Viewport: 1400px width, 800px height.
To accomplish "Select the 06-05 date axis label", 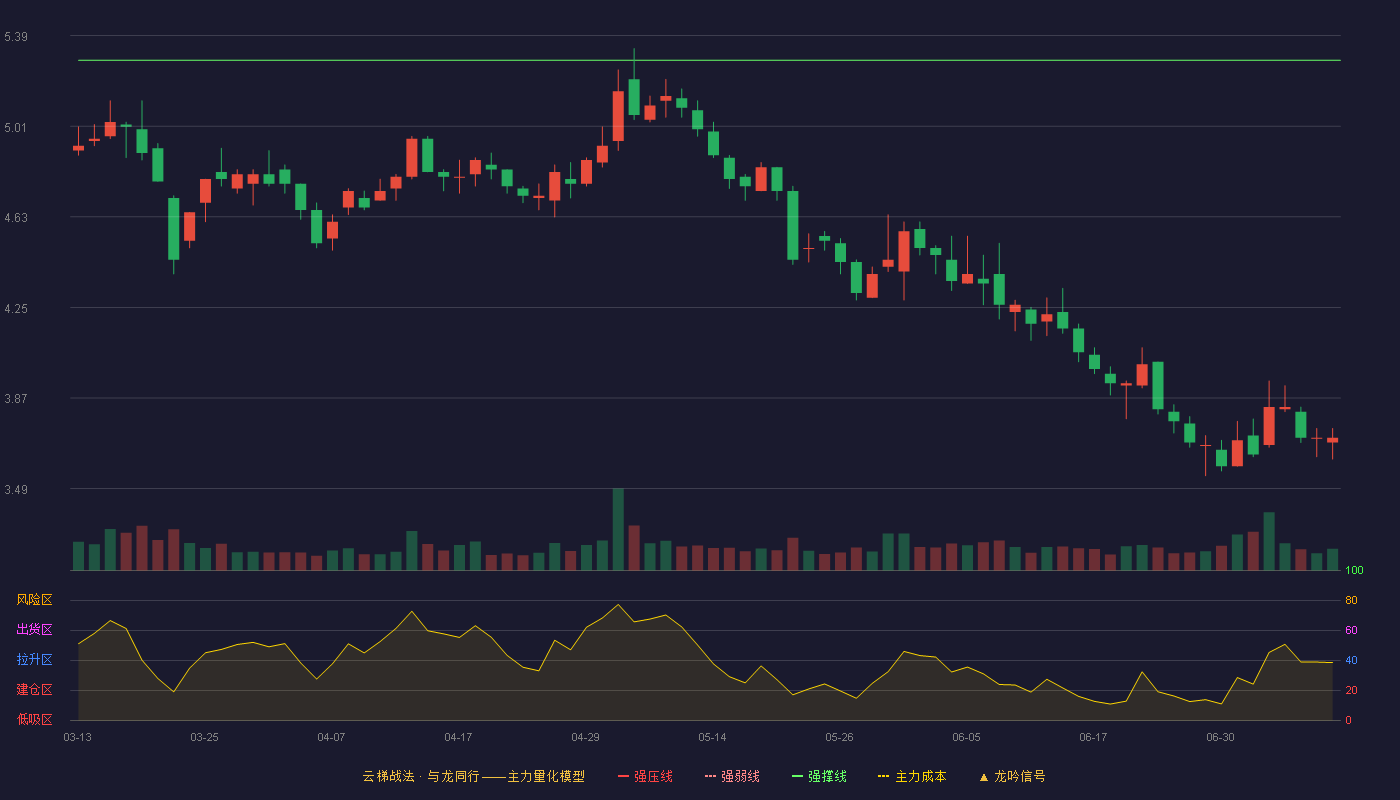I will (x=966, y=737).
